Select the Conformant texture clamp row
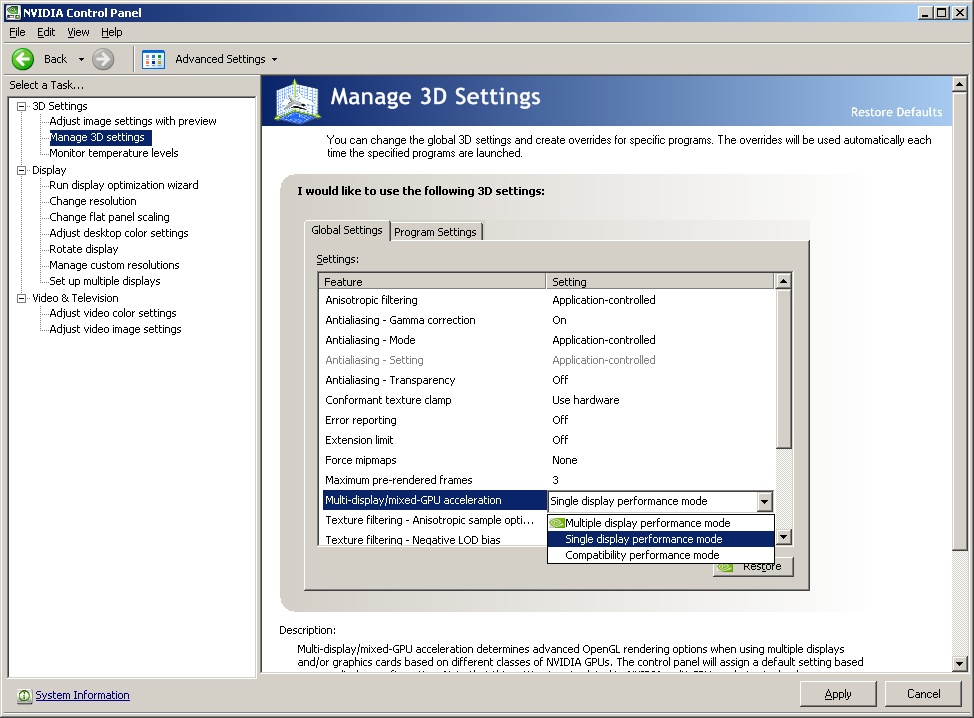The height and width of the screenshot is (718, 974). pyautogui.click(x=547, y=400)
